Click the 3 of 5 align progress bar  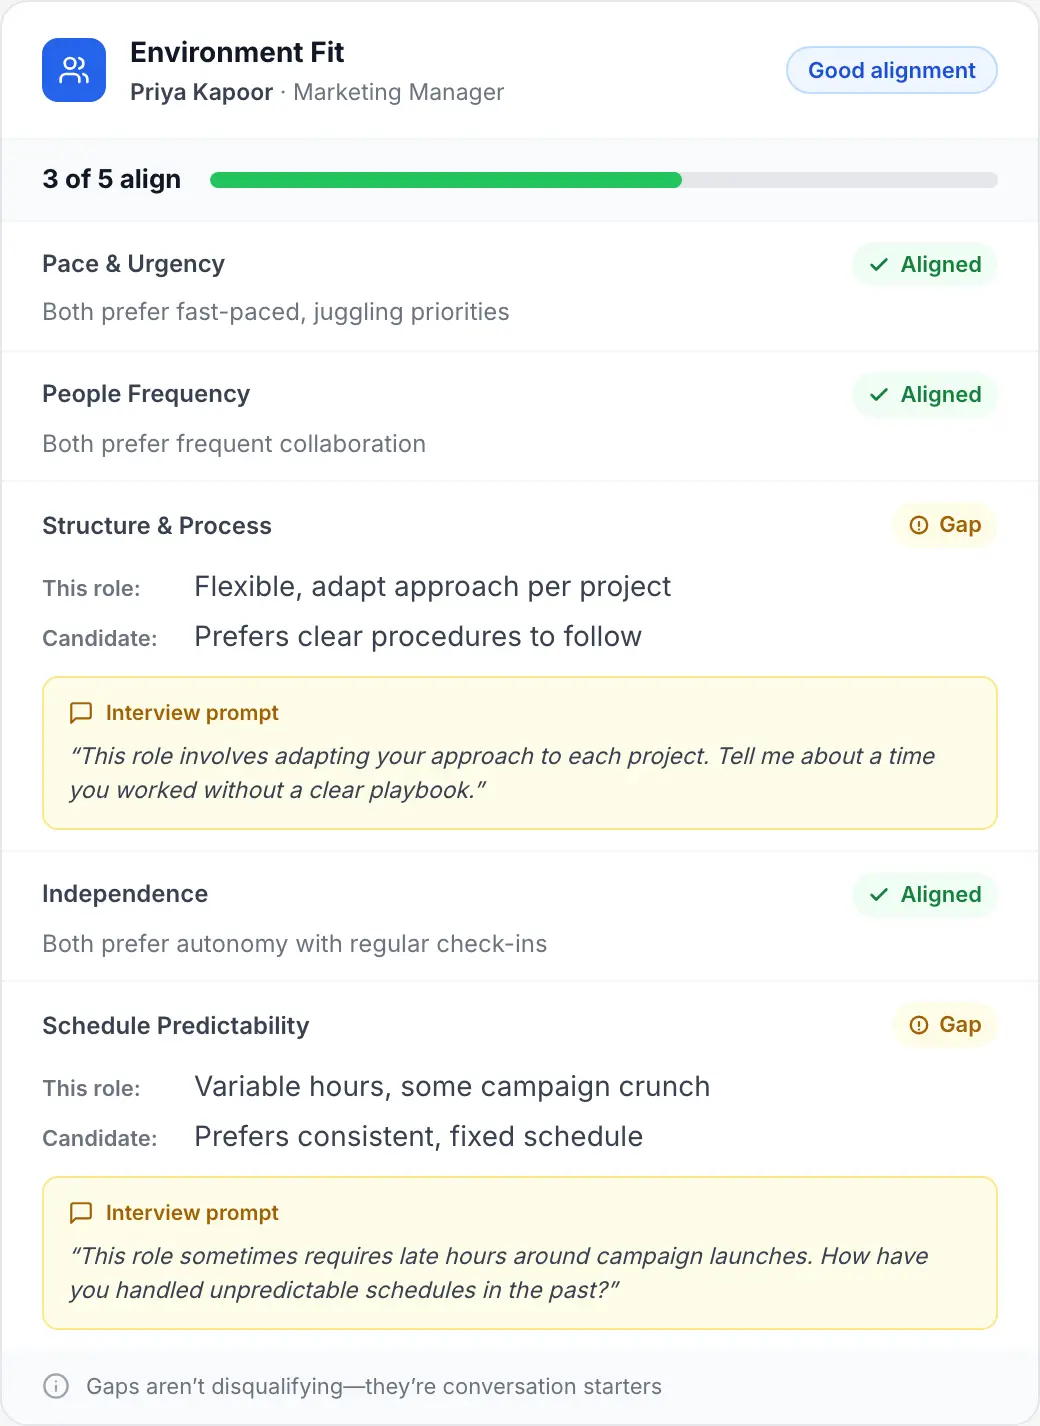(x=603, y=180)
